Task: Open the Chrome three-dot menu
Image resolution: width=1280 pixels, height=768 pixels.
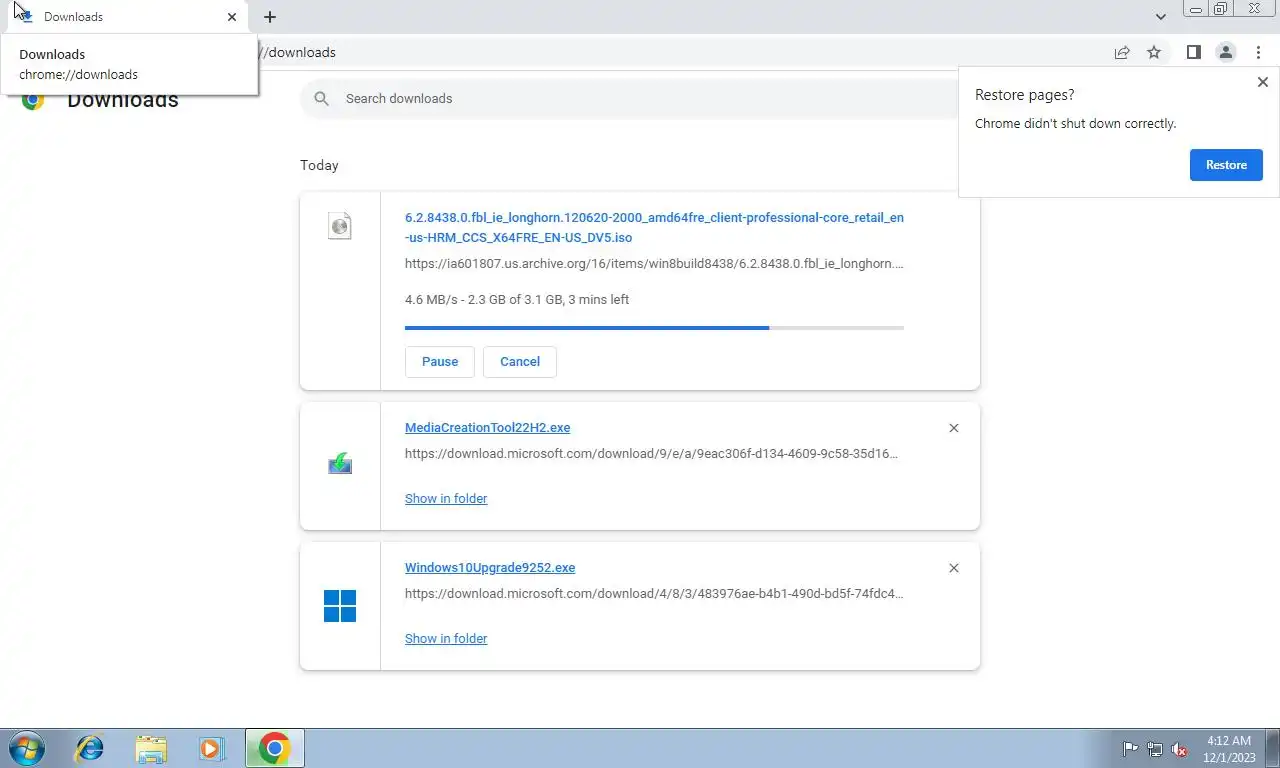Action: 1258,52
